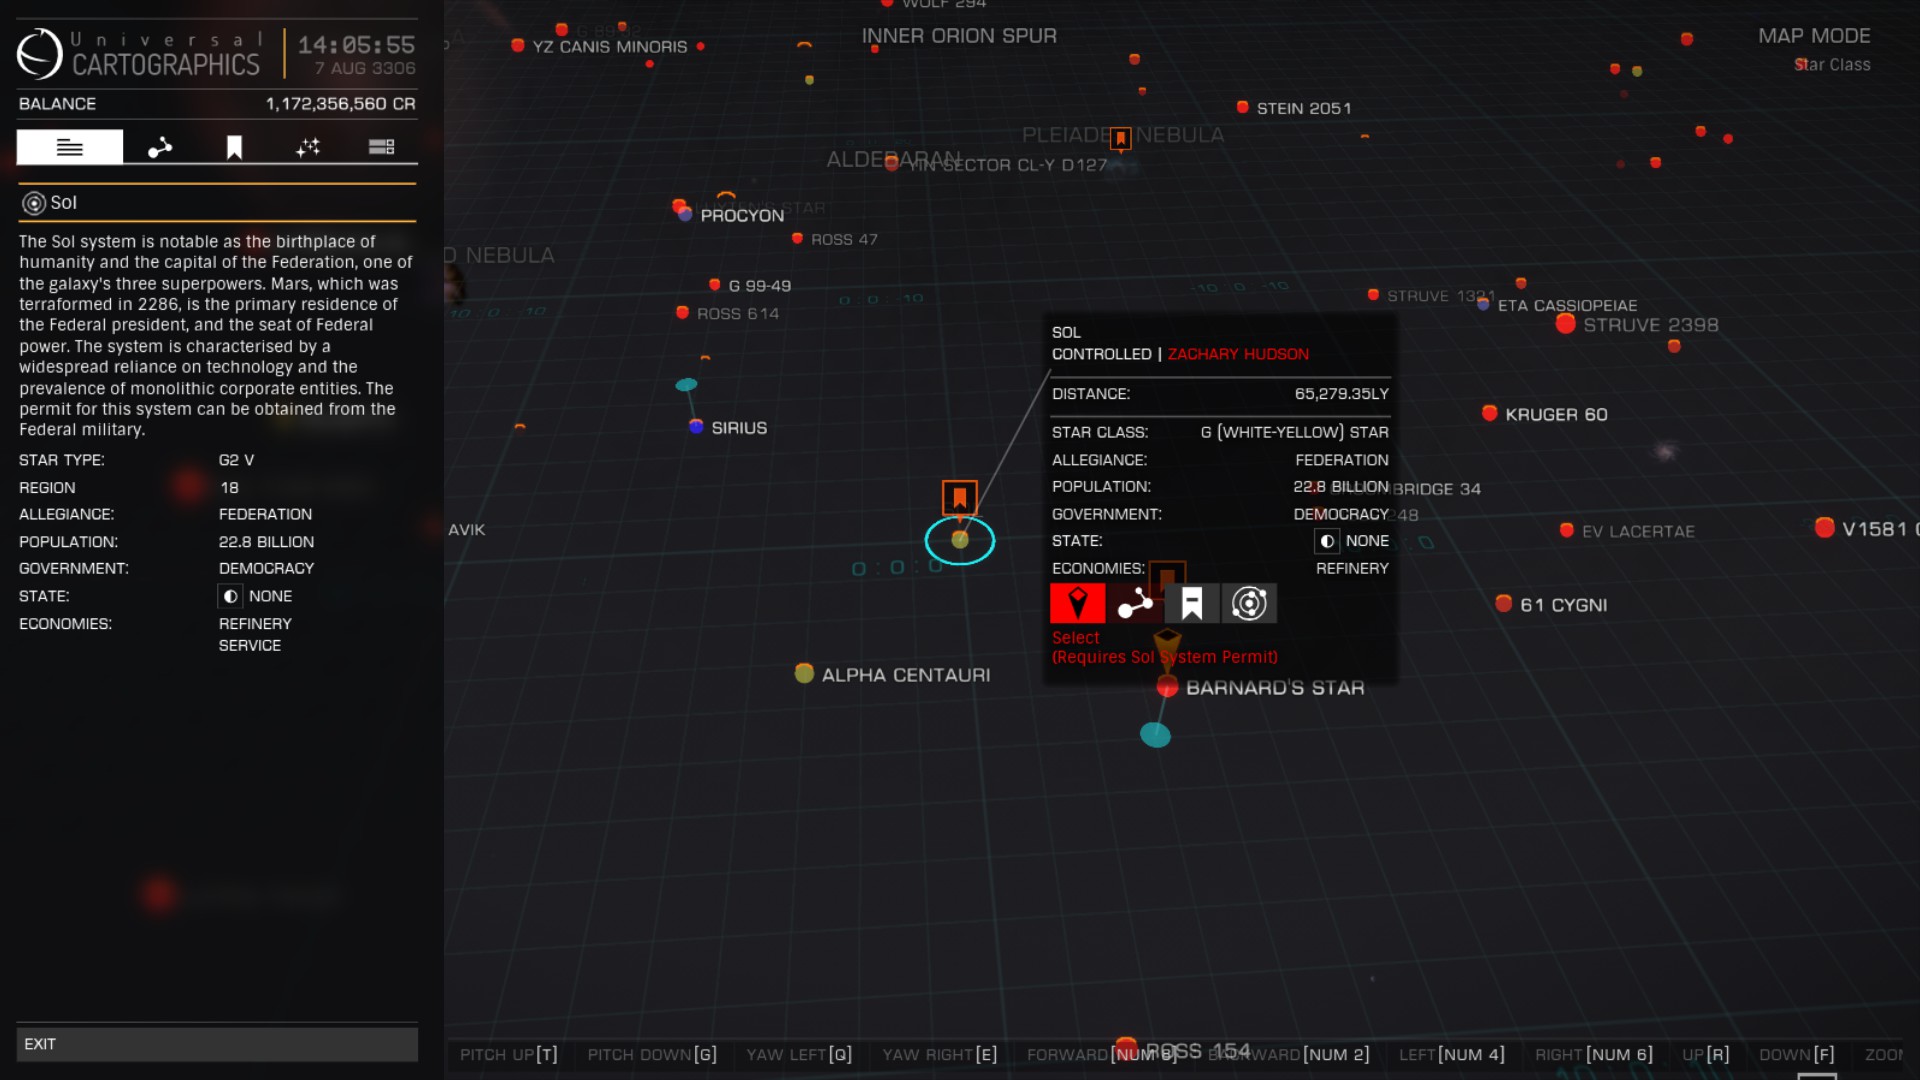Click the 14:05:55 clock display
The image size is (1920, 1080).
tap(356, 45)
